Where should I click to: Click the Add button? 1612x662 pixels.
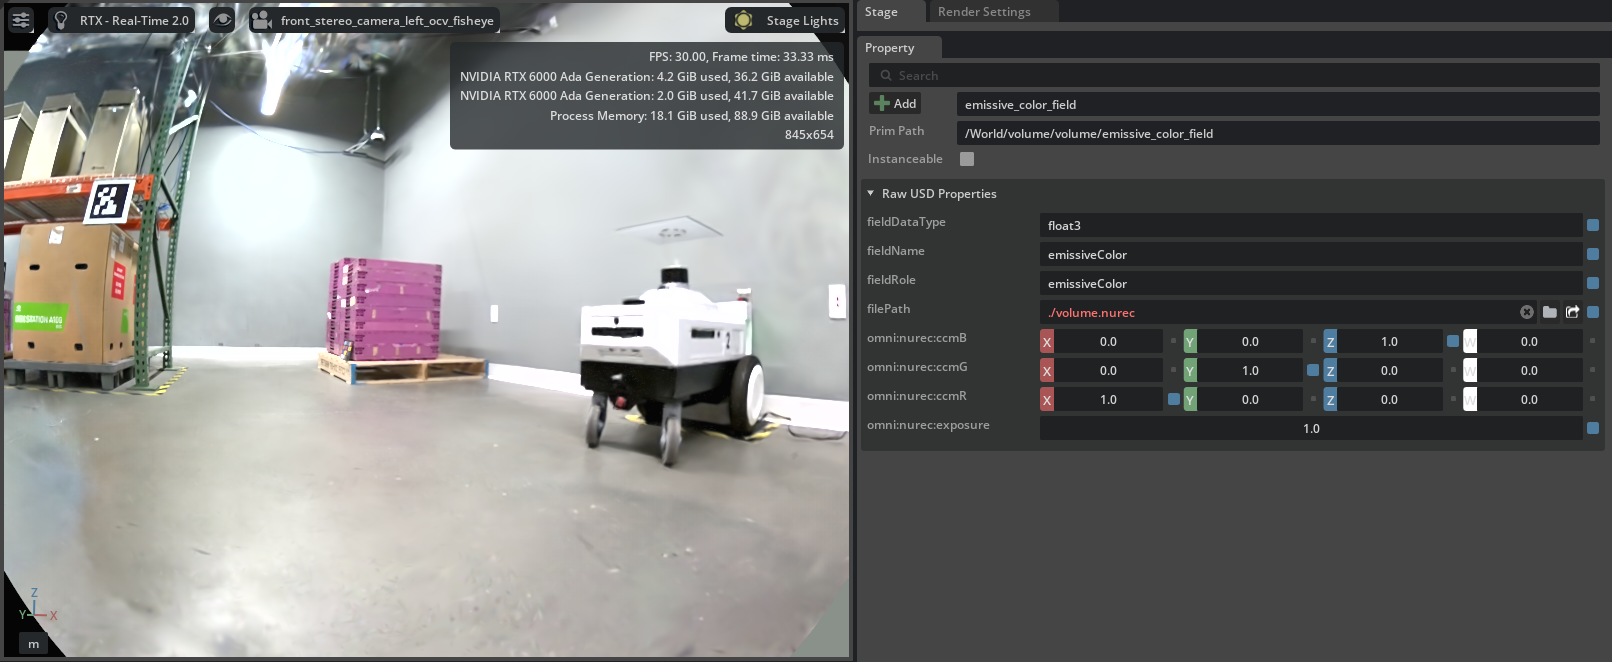tap(895, 104)
